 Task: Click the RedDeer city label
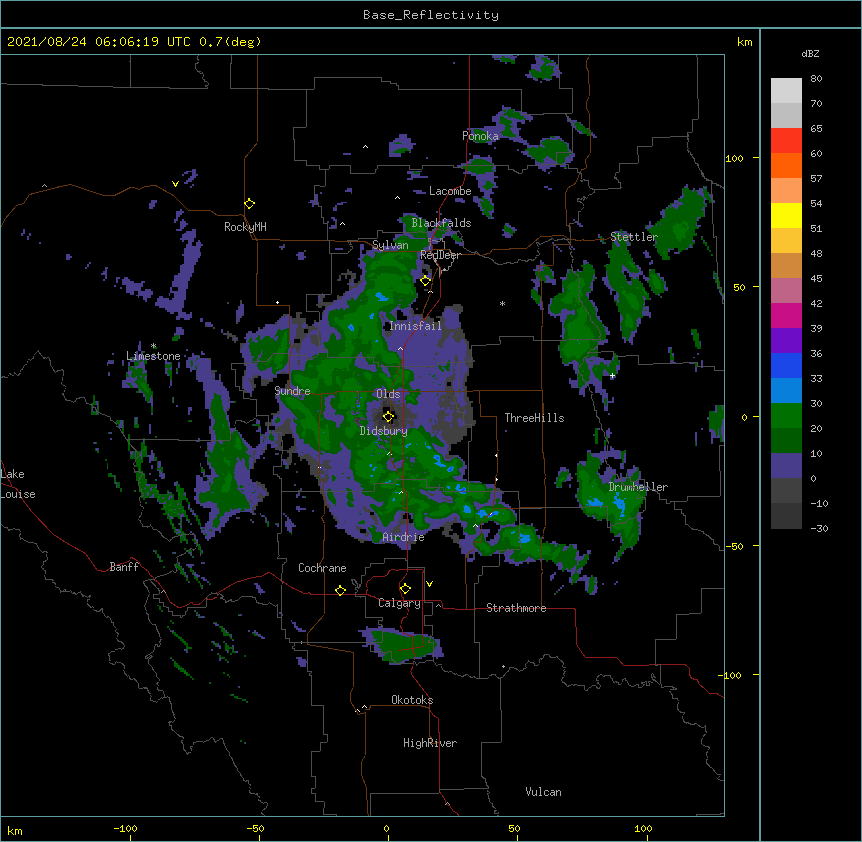click(440, 255)
